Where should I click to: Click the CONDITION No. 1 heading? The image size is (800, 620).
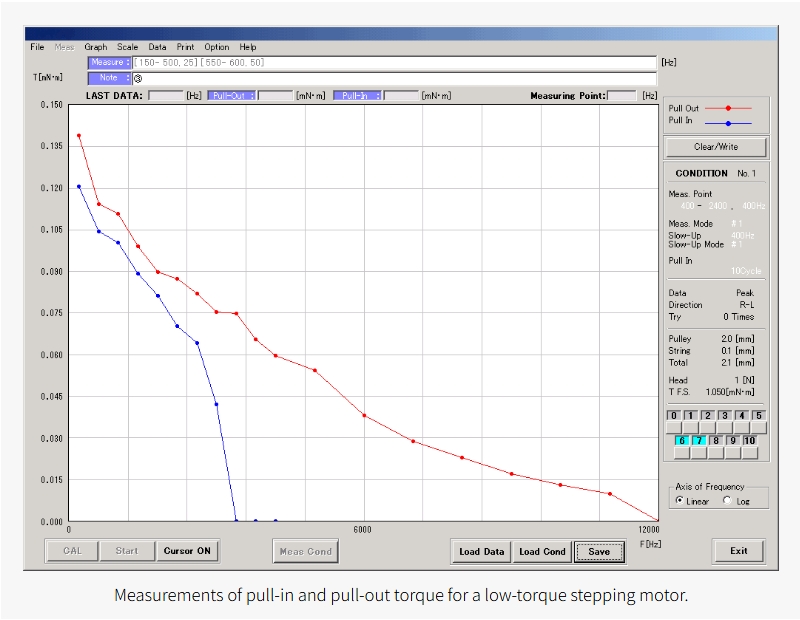point(715,173)
